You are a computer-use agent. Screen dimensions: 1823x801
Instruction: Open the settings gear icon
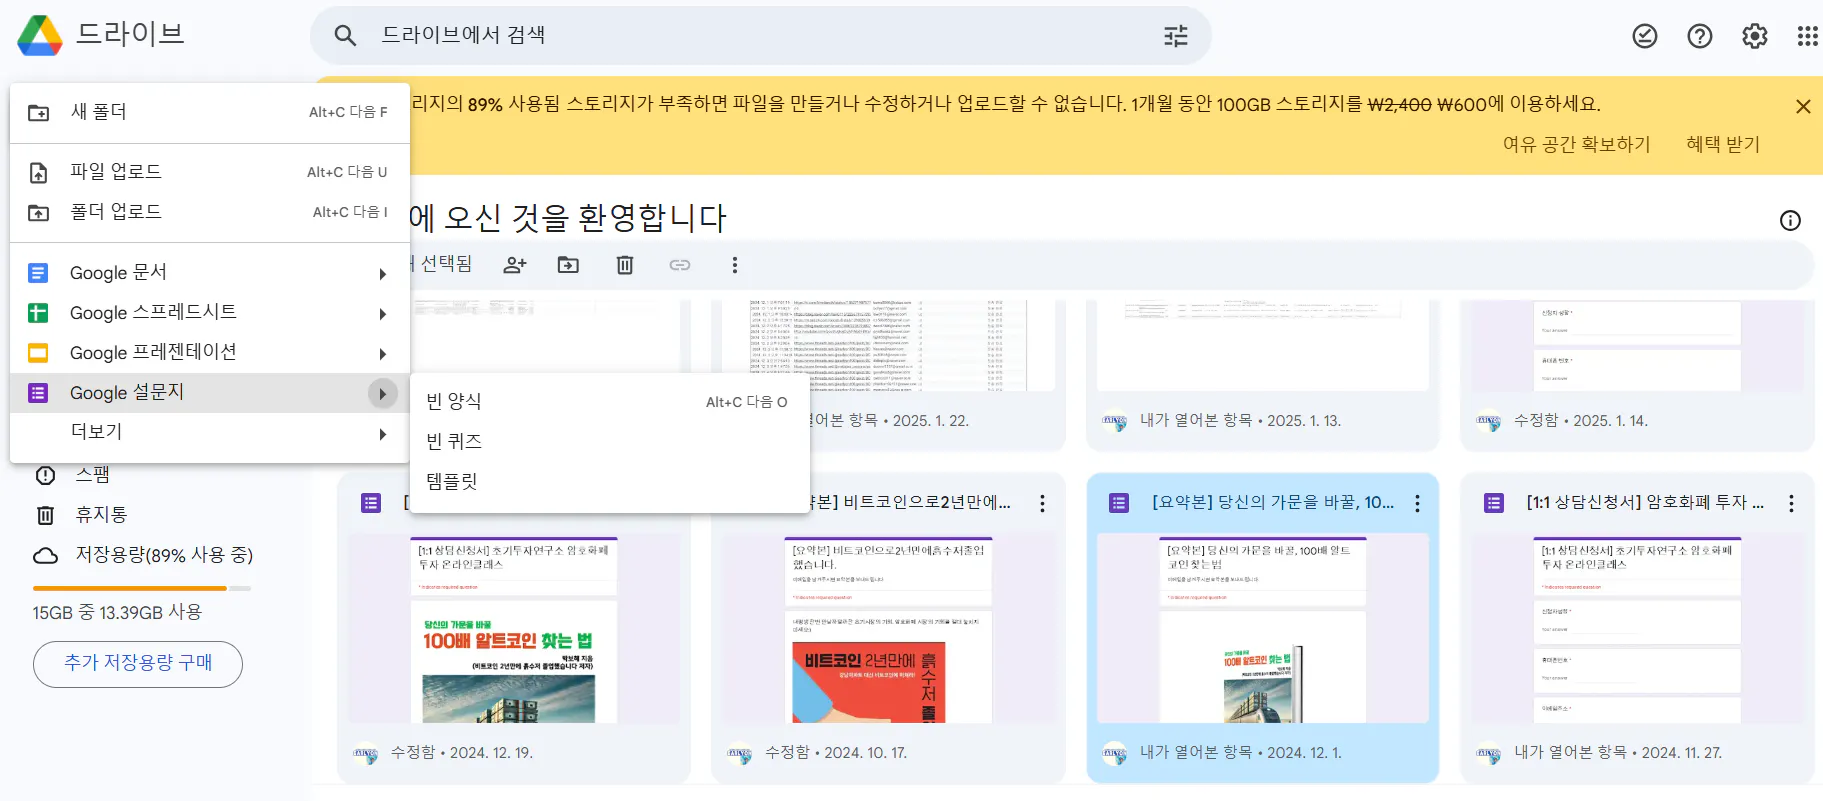click(1755, 36)
